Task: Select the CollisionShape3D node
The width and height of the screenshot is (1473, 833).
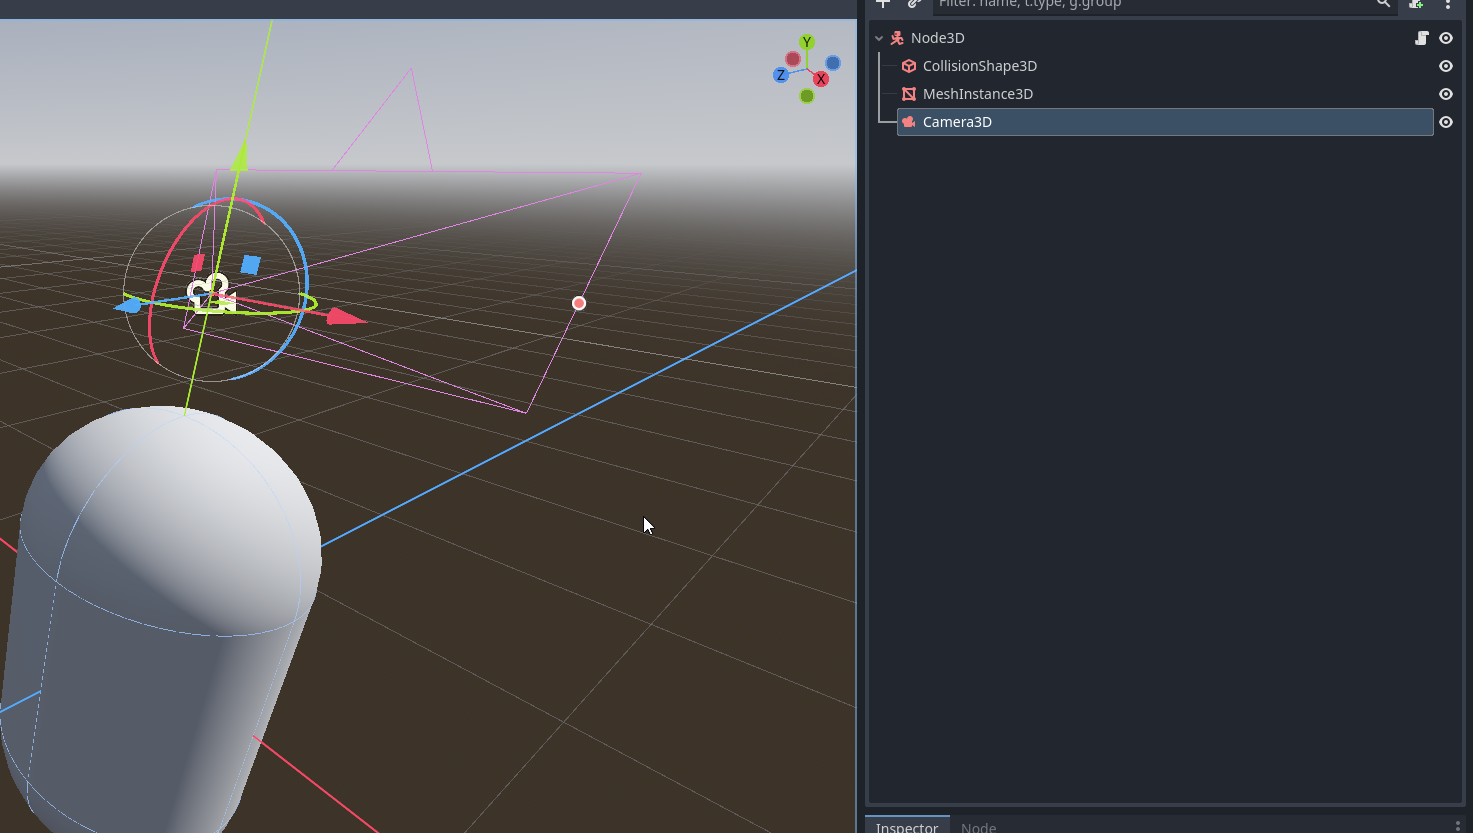Action: [979, 66]
